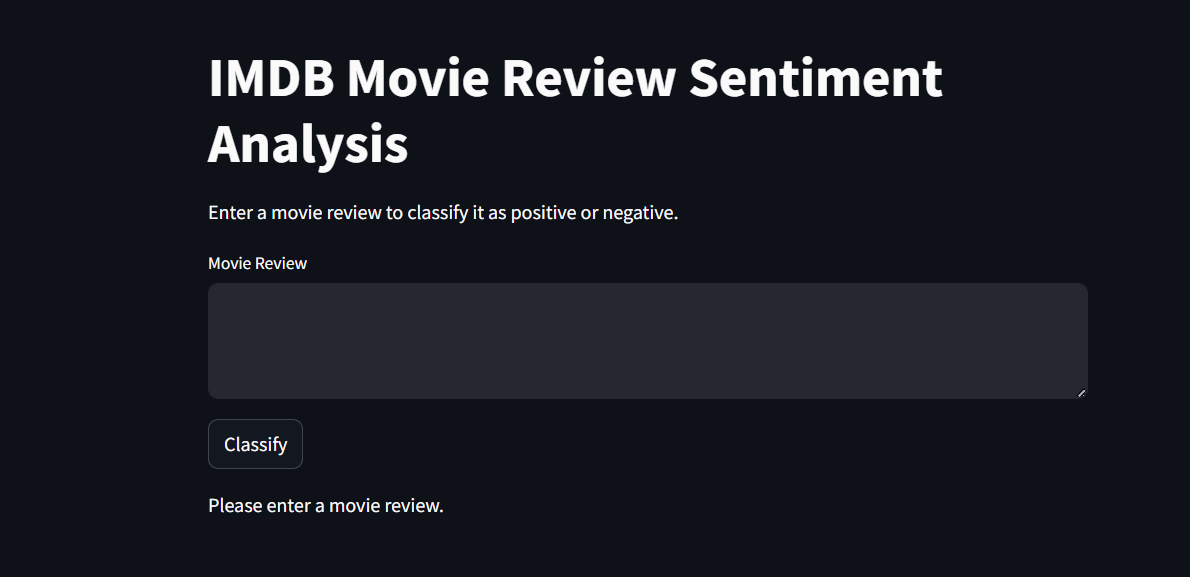
Task: Click the top-left corner of the review text area
Action: tap(214, 289)
